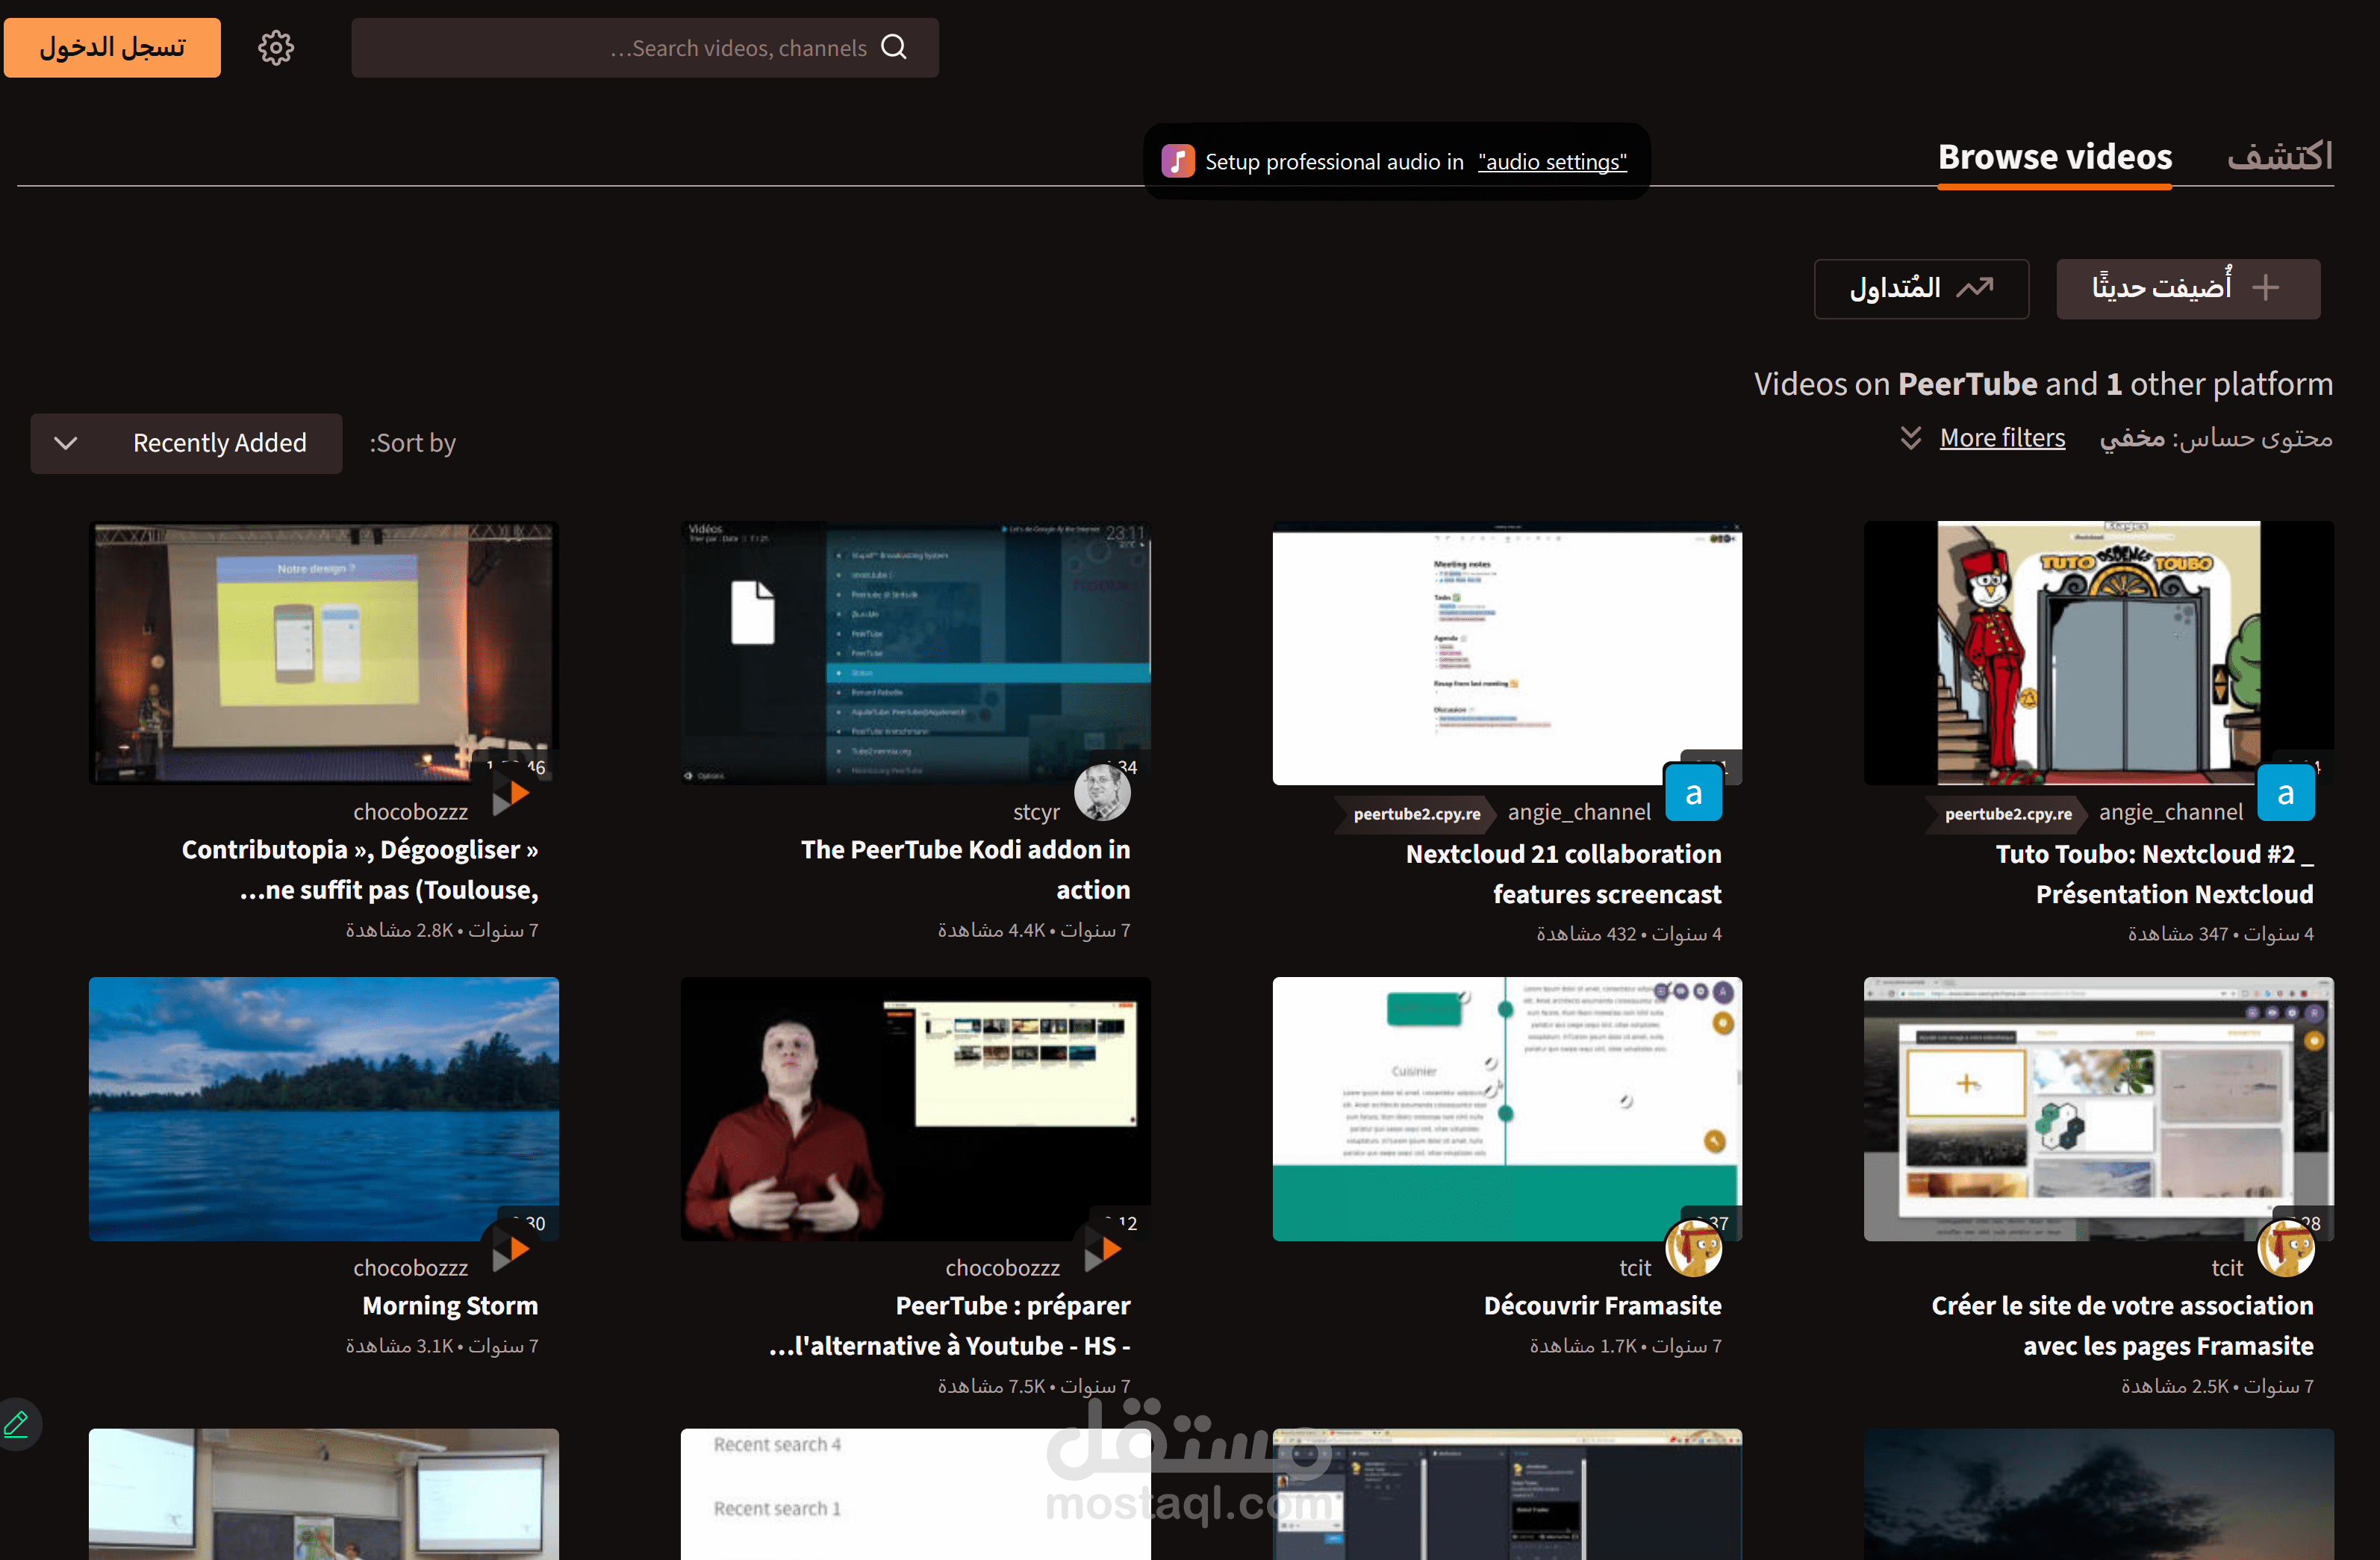The image size is (2380, 1560).
Task: Open the Morning Storm video thumbnail
Action: click(323, 1108)
